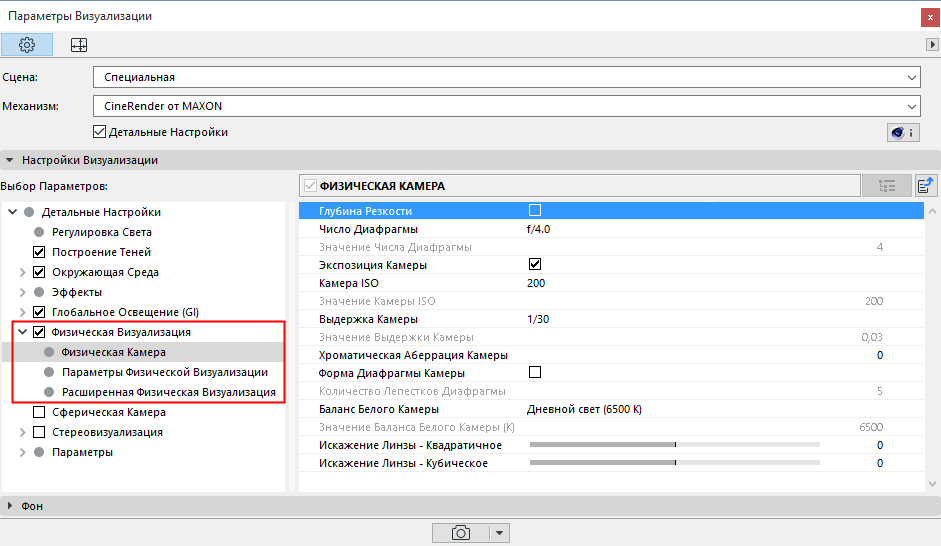Click Баланс Белого Камеры value Дневной свет
Viewport: 941px width, 546px height.
(x=584, y=409)
